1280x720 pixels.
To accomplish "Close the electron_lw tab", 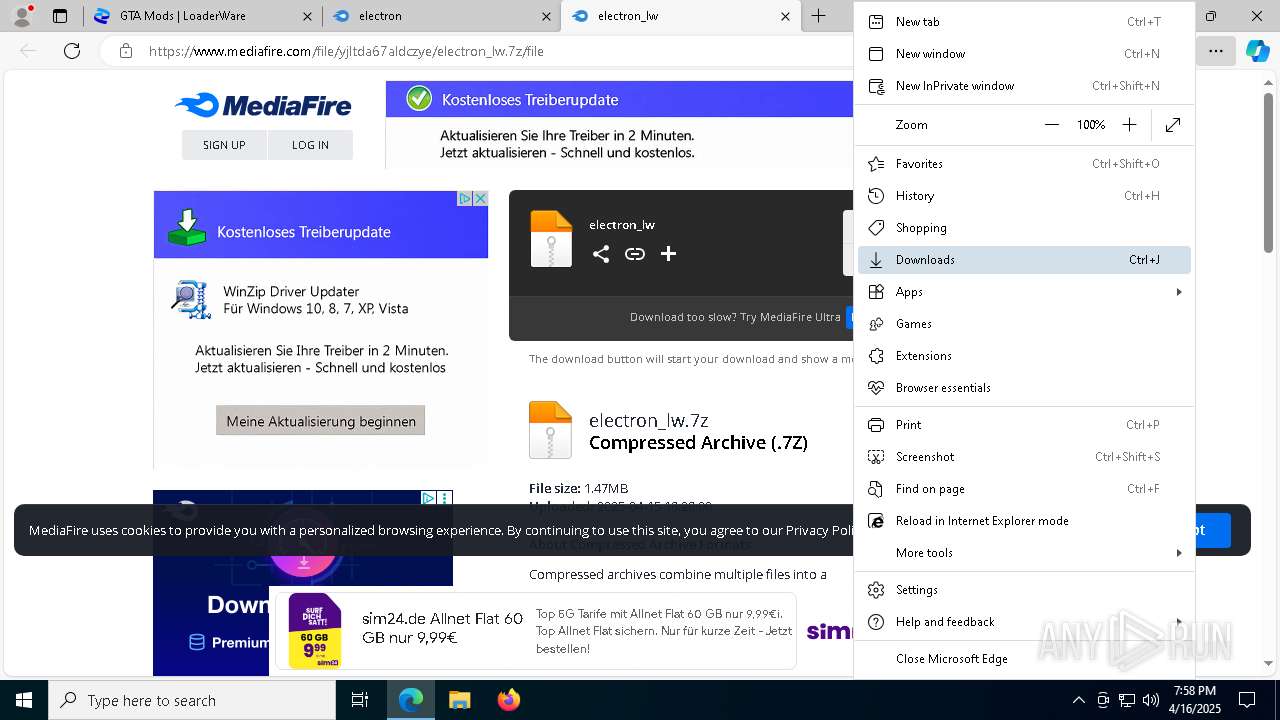I will [x=786, y=16].
